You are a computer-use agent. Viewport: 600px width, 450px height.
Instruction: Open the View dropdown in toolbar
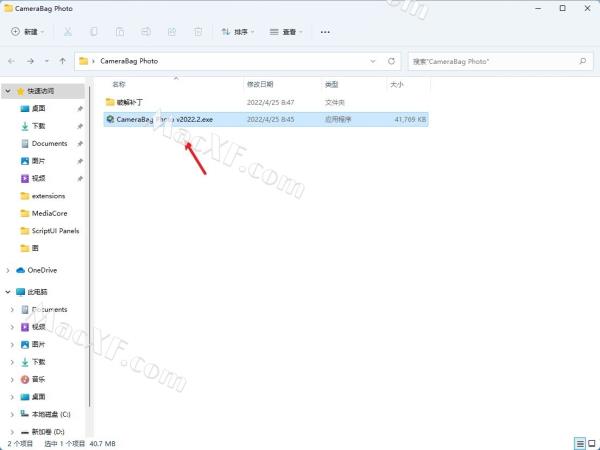285,32
